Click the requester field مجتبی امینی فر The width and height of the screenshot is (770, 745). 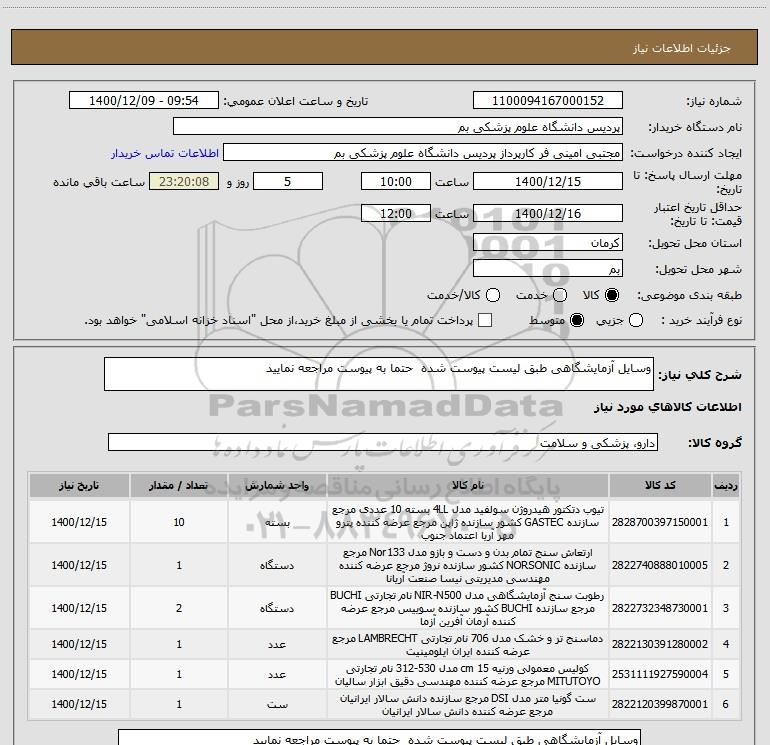point(423,153)
